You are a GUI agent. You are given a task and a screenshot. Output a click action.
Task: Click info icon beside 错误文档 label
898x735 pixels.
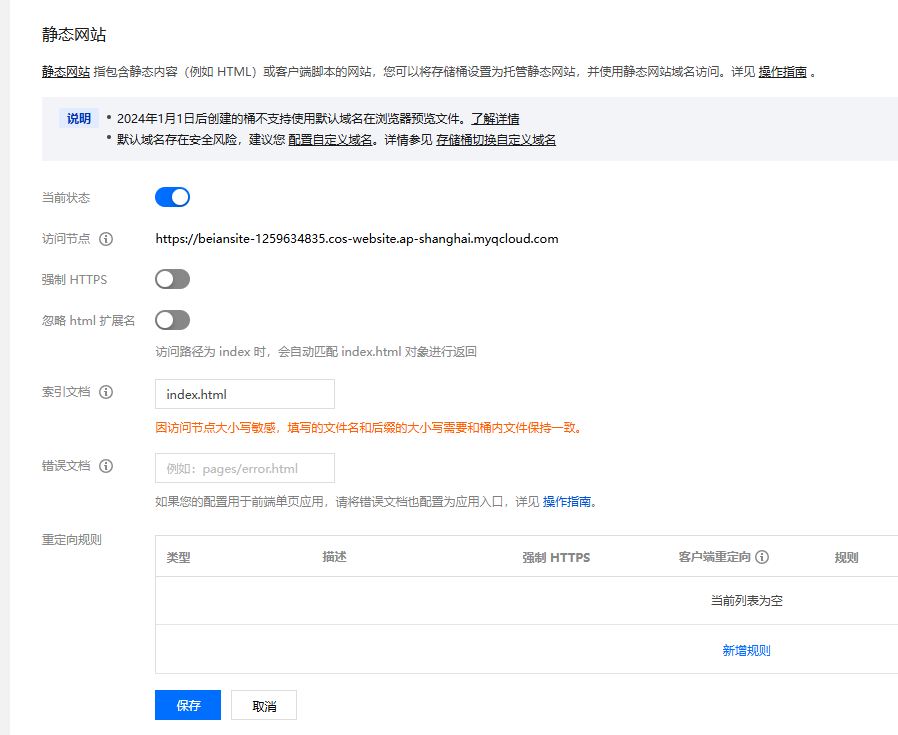coord(106,466)
